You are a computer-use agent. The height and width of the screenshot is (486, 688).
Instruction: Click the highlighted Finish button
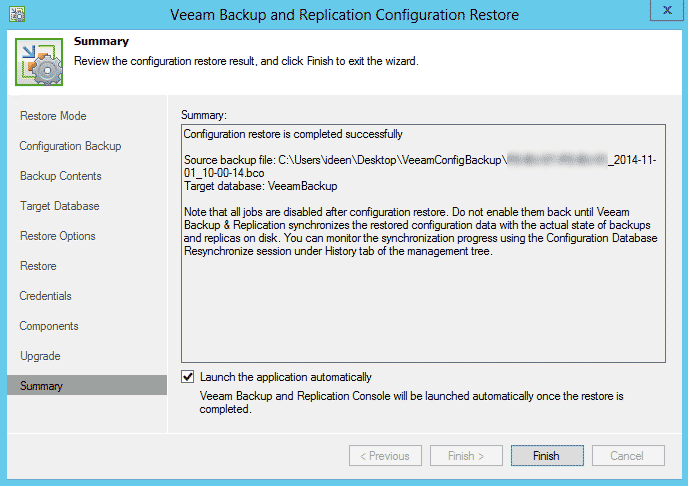pos(547,456)
